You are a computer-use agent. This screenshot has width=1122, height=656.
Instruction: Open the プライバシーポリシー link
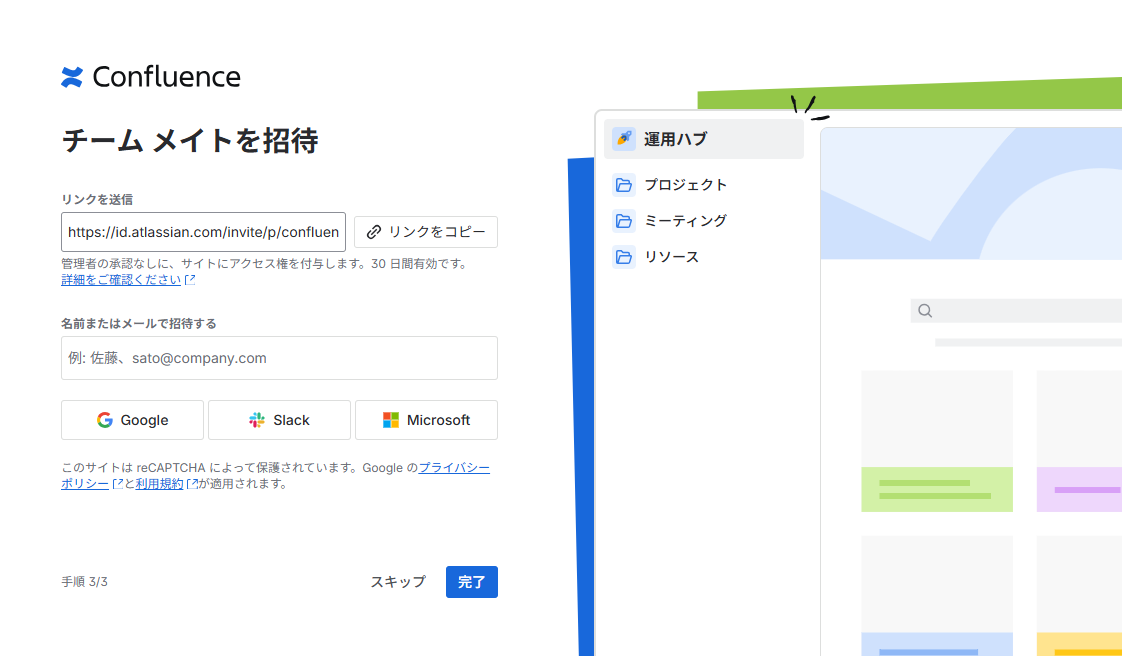tap(453, 467)
